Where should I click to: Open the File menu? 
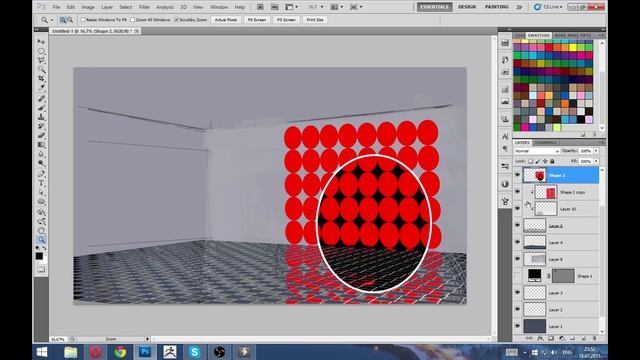[56, 7]
